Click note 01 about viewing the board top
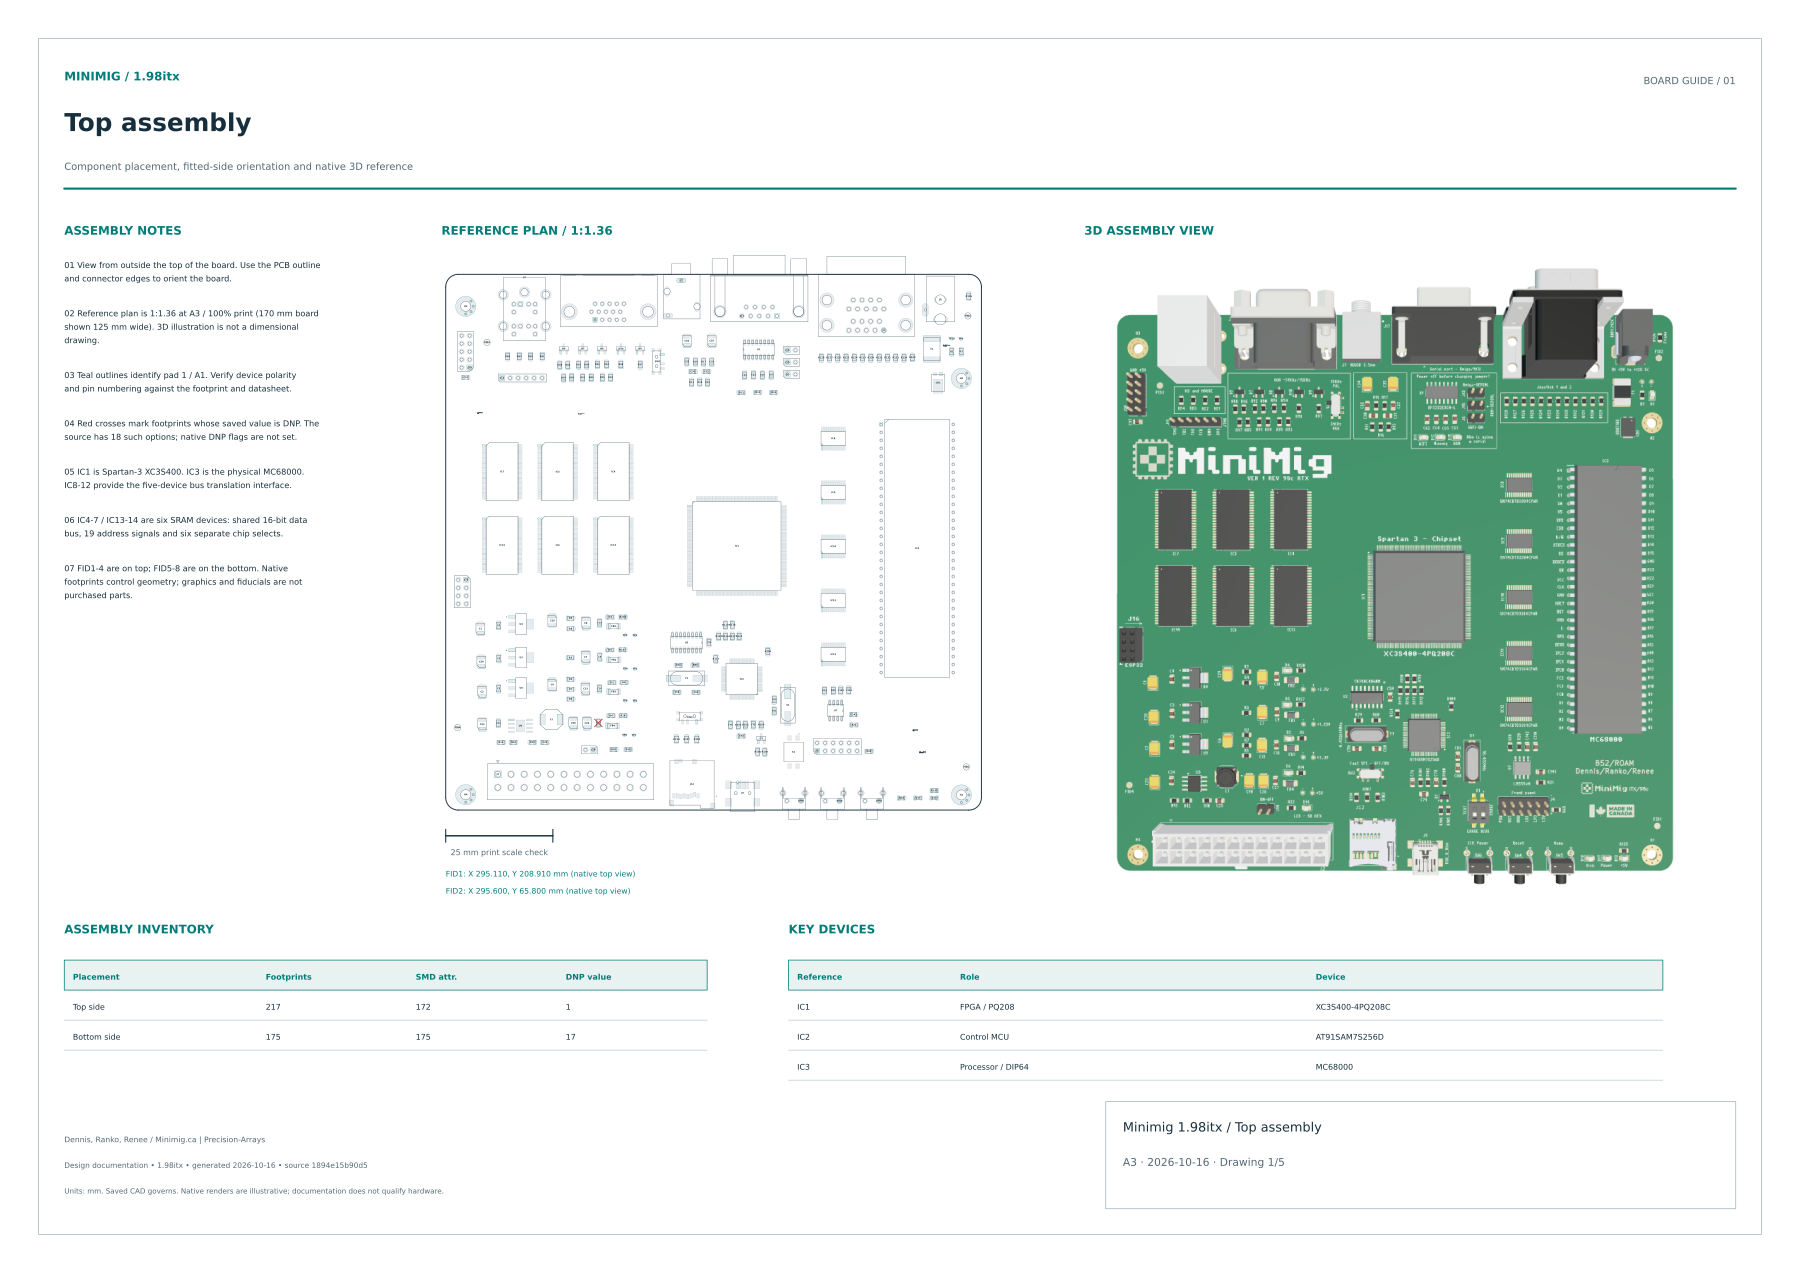The width and height of the screenshot is (1800, 1273). click(x=193, y=272)
